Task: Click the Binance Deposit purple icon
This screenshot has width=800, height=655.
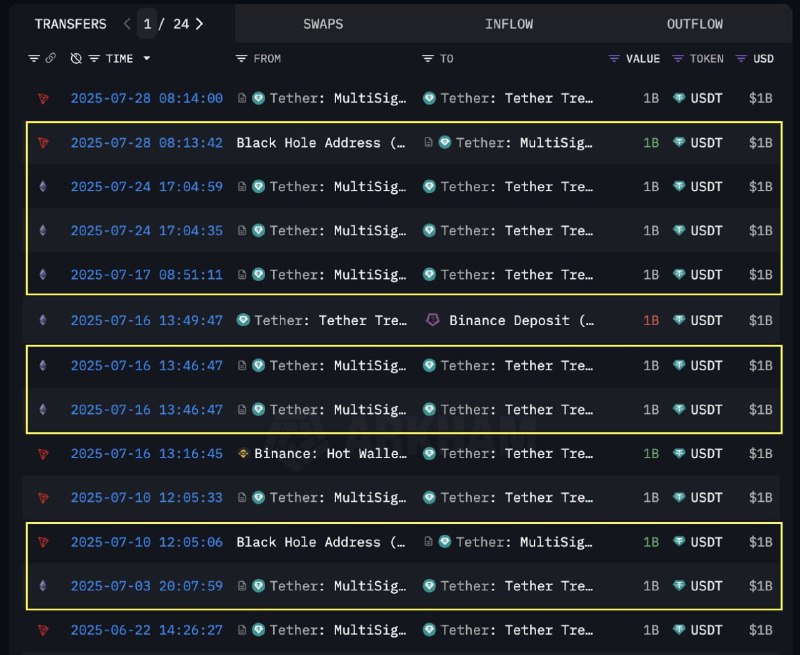Action: coord(433,320)
